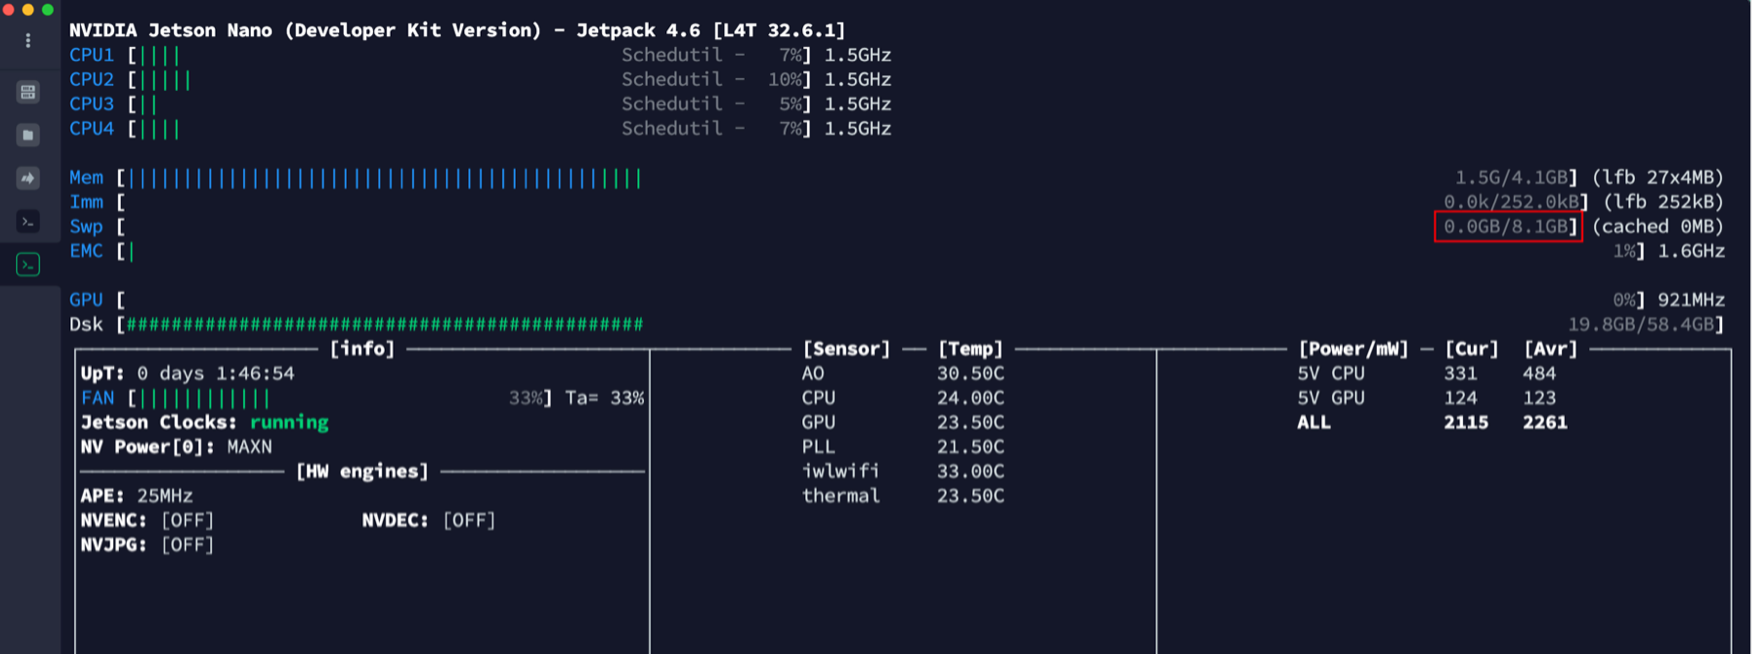Open the SFTP folder sidebar icon
Viewport: 1752px width, 654px height.
(x=28, y=135)
